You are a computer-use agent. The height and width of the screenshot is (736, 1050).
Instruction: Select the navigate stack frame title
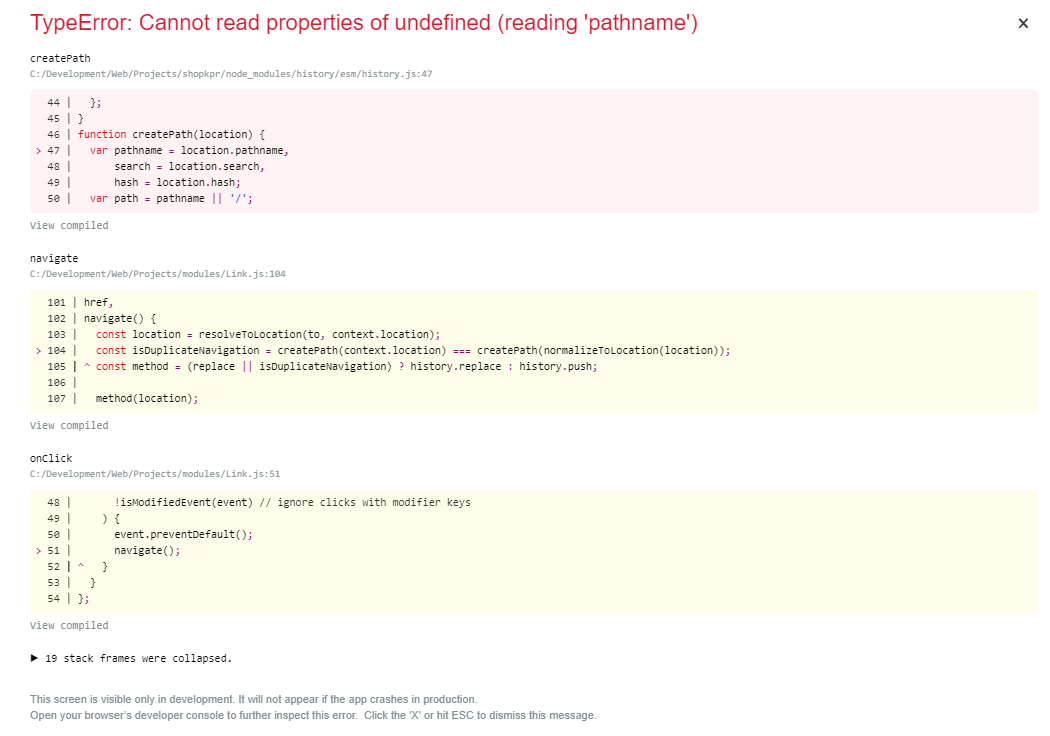pyautogui.click(x=54, y=258)
